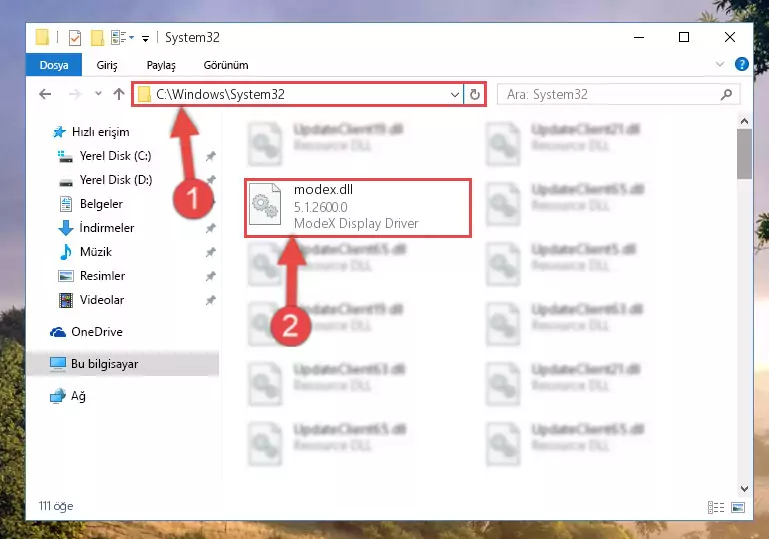Open Yerel Disk (D:) in sidebar
The image size is (769, 539).
tap(105, 180)
